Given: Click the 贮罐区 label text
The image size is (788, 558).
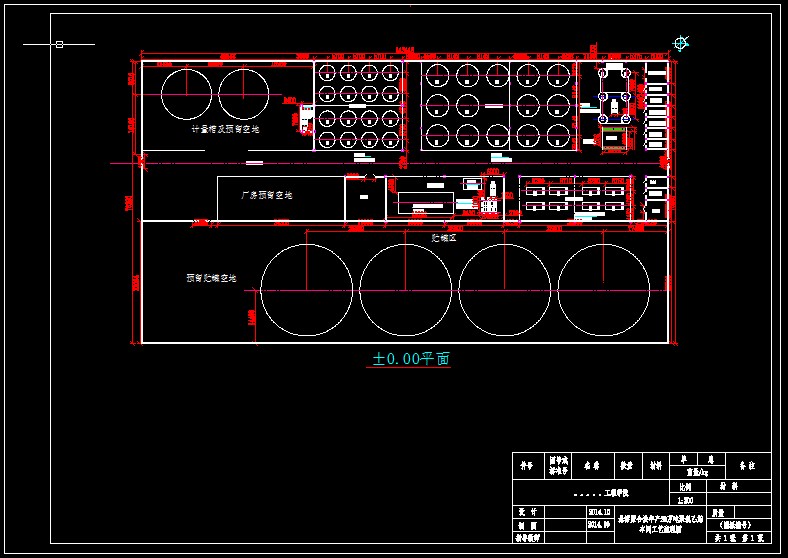Looking at the screenshot, I should pos(443,238).
